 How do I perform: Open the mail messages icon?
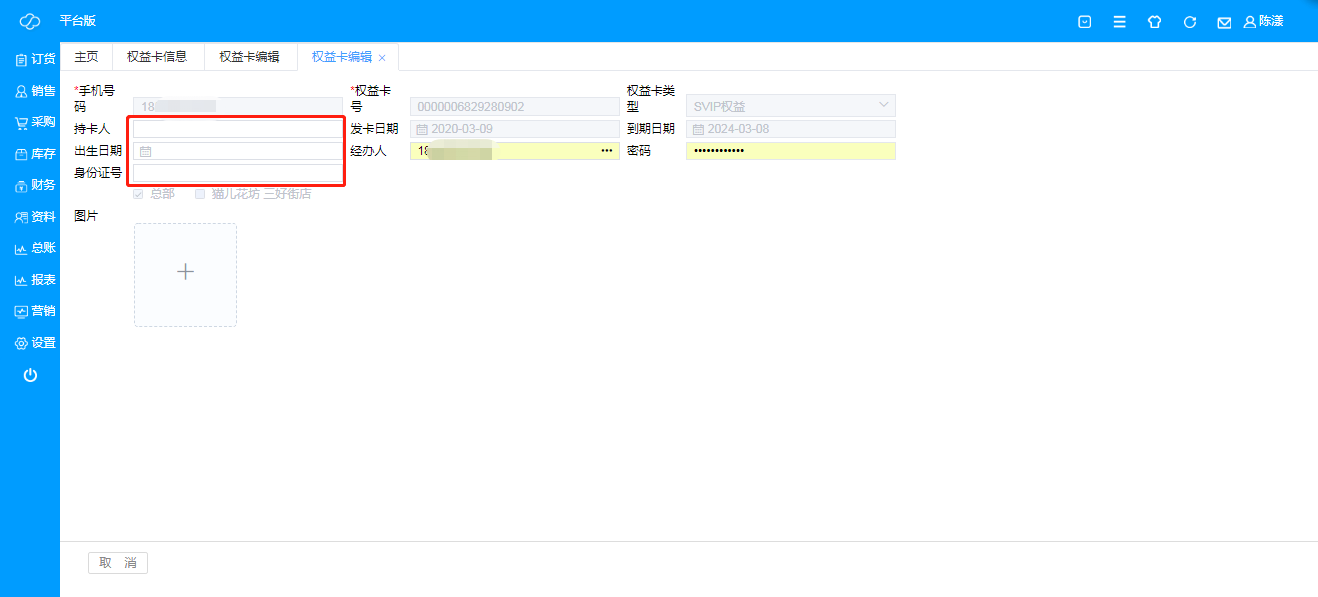[x=1224, y=22]
